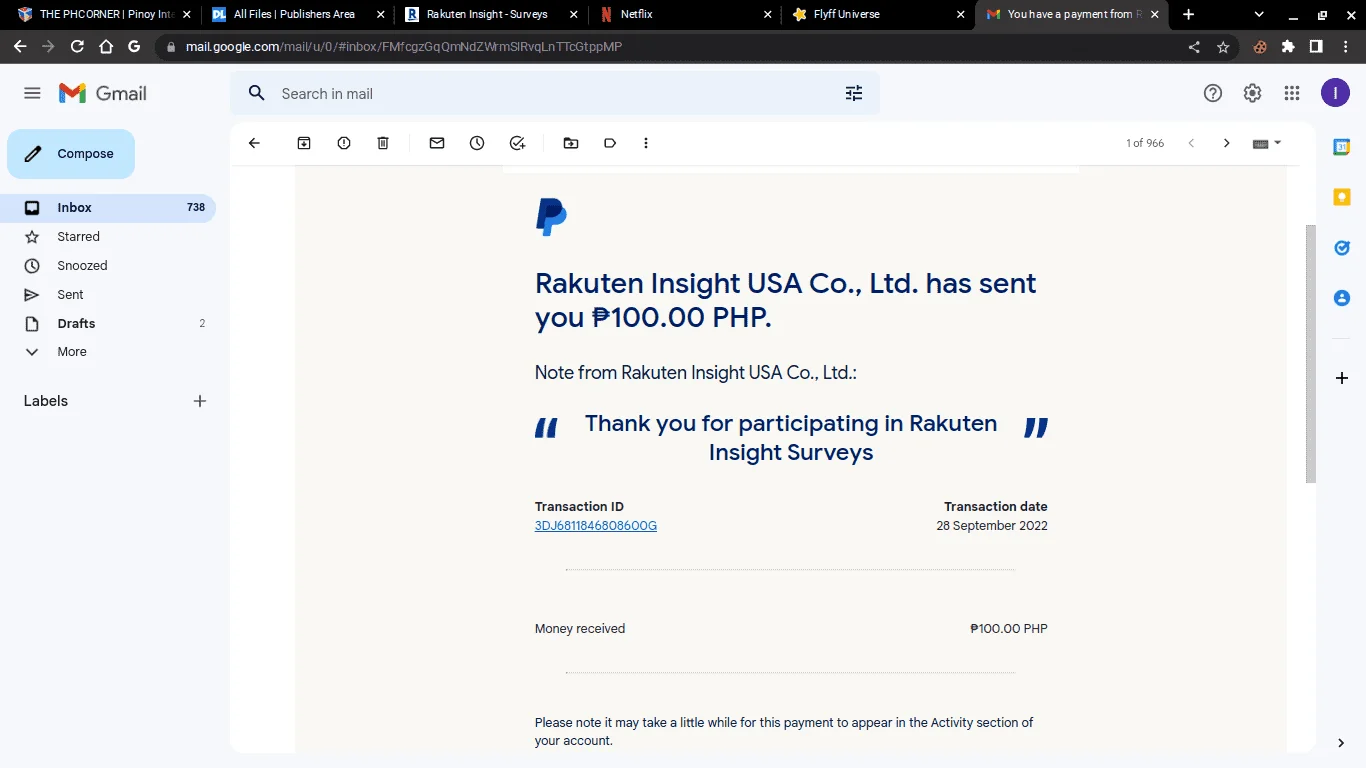
Task: Go to the browser home page
Action: pos(106,47)
